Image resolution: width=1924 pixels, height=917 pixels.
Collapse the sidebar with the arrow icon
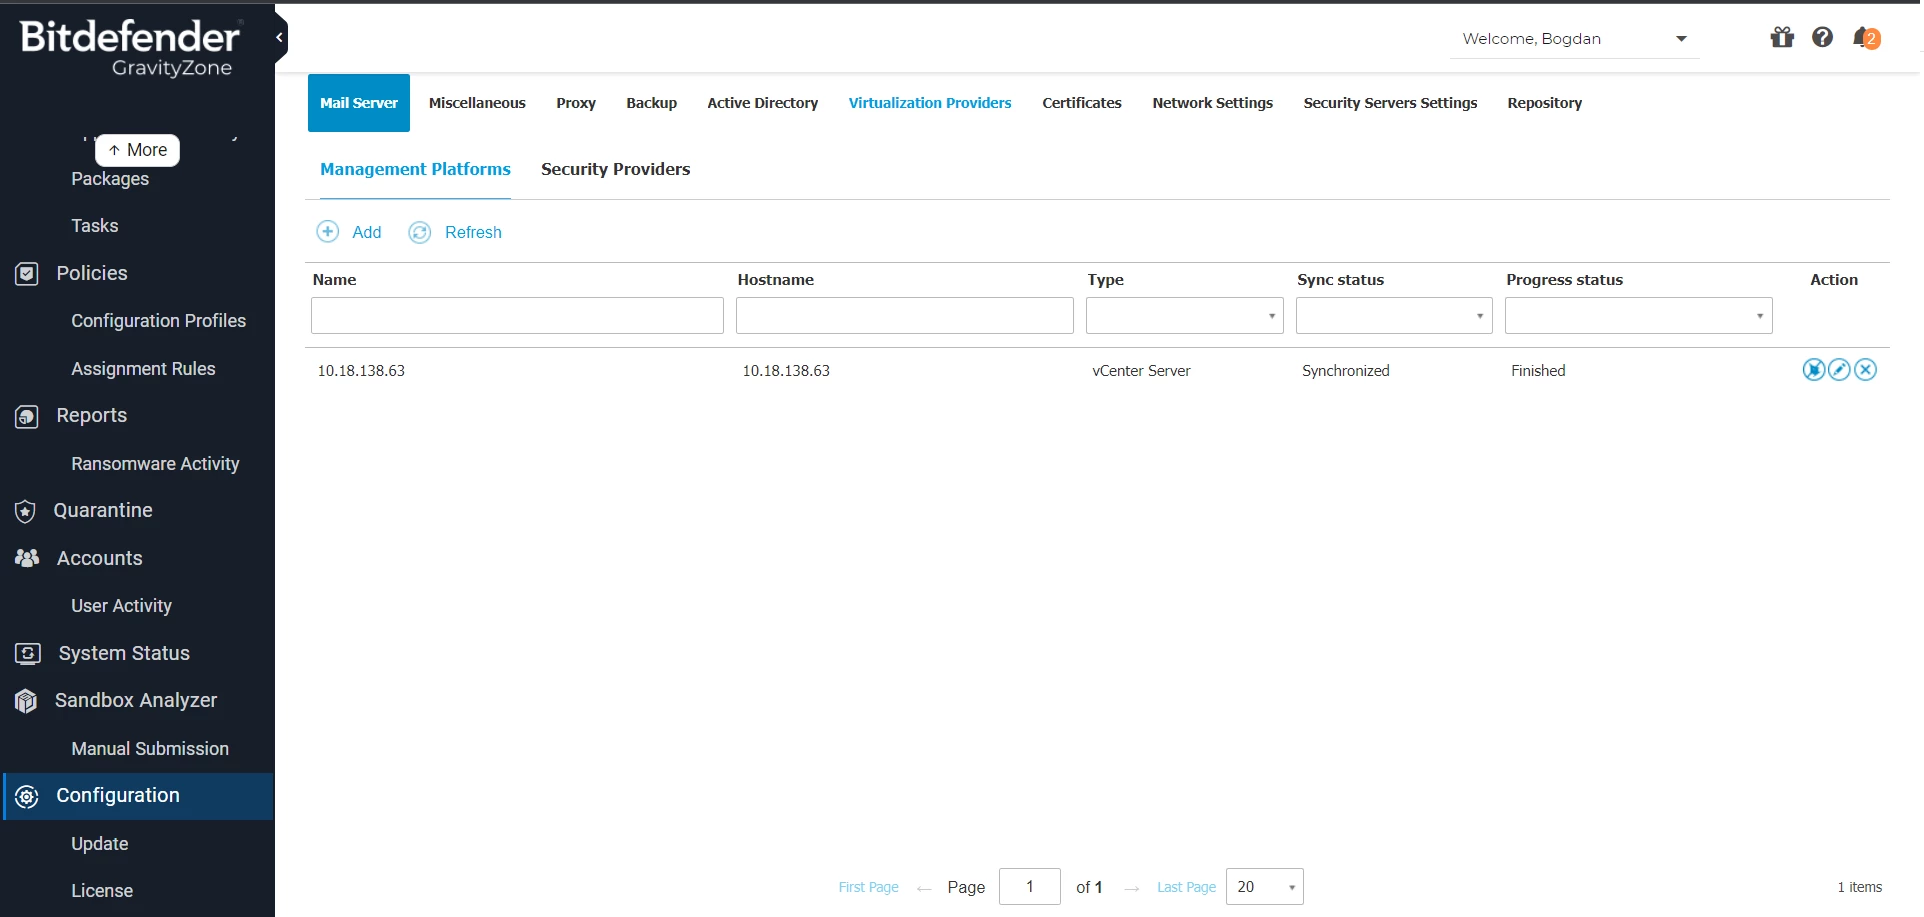(280, 38)
